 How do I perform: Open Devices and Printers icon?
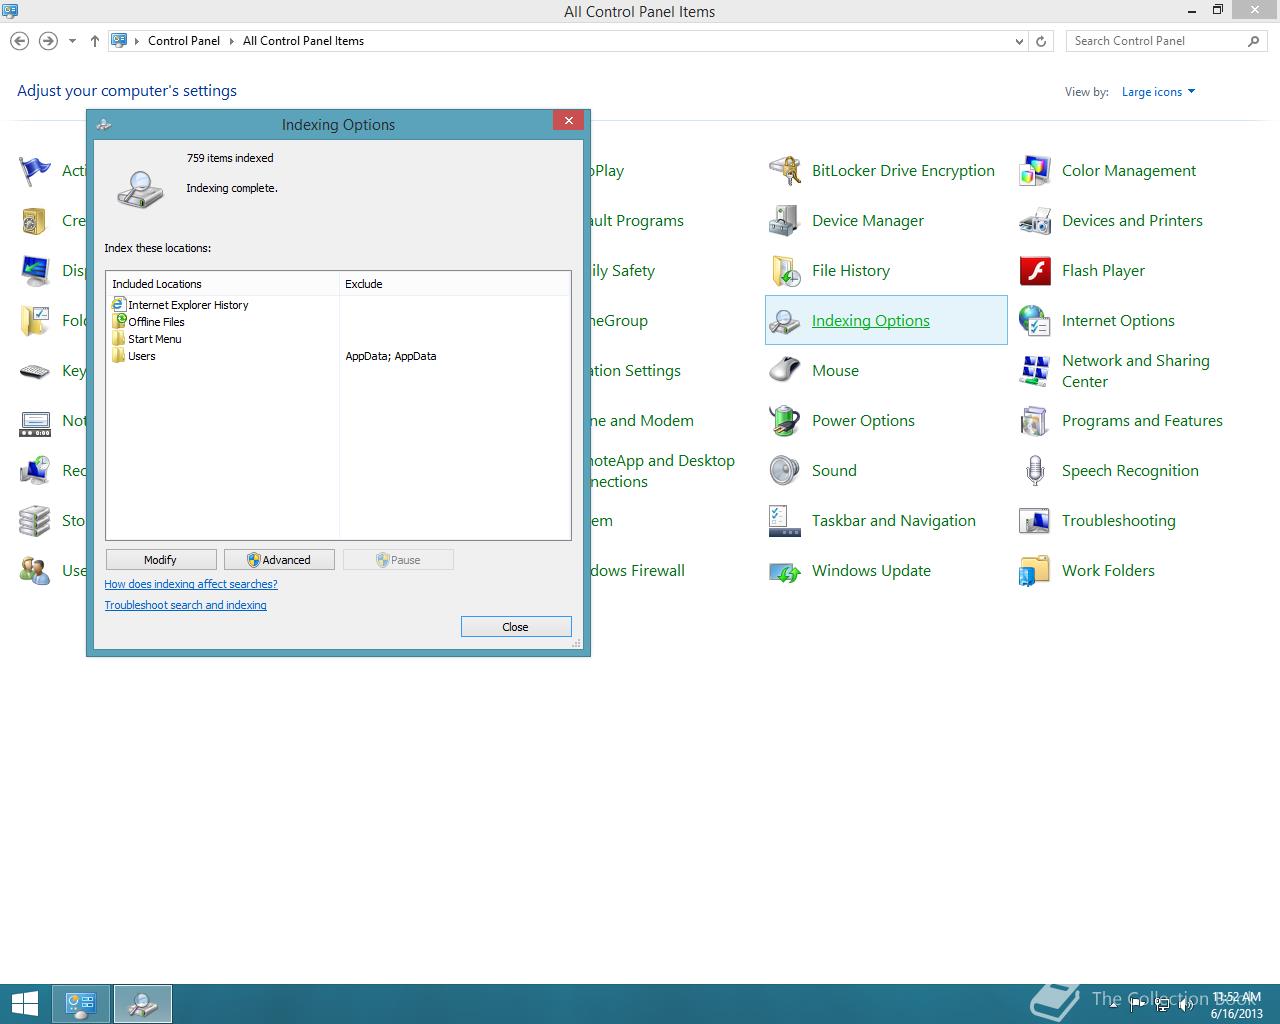[1035, 221]
